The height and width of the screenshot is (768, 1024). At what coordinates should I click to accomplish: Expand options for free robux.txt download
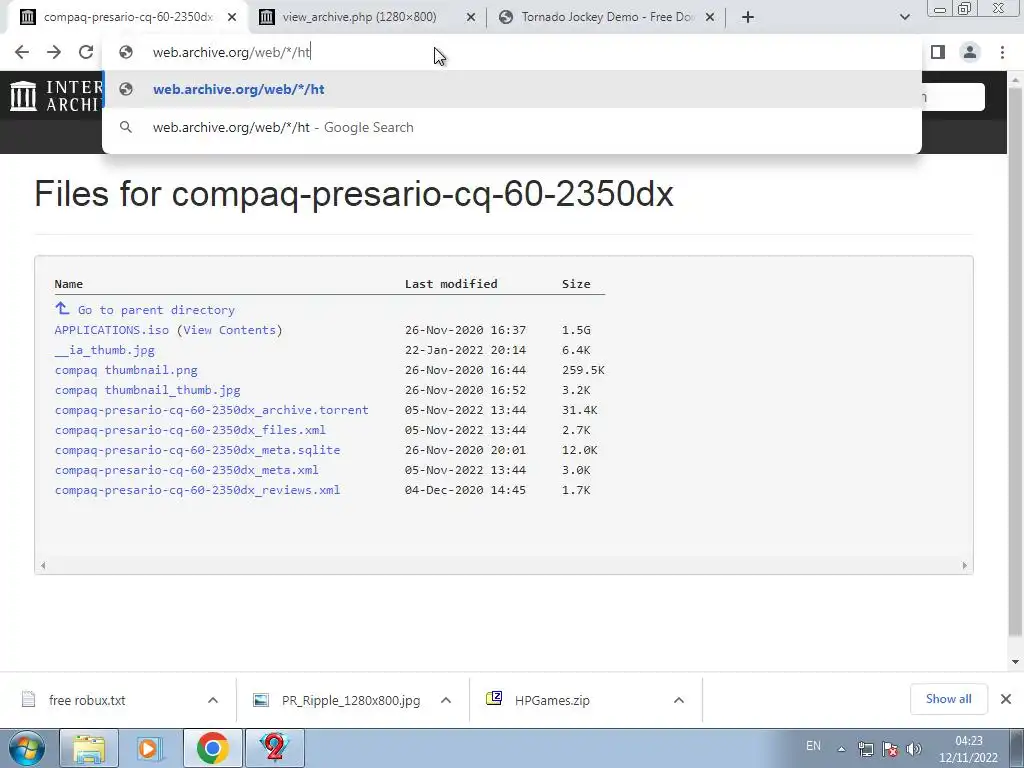click(x=213, y=701)
